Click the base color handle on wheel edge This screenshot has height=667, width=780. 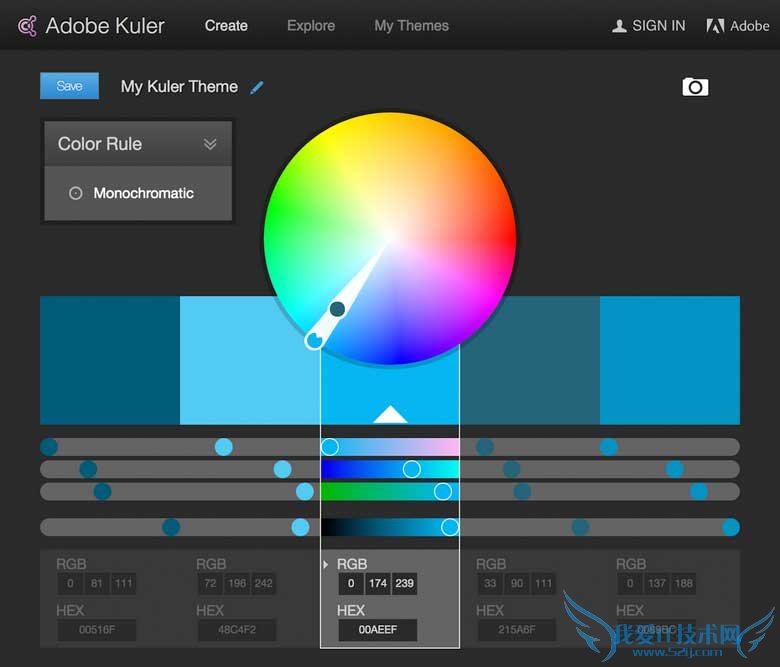click(314, 341)
